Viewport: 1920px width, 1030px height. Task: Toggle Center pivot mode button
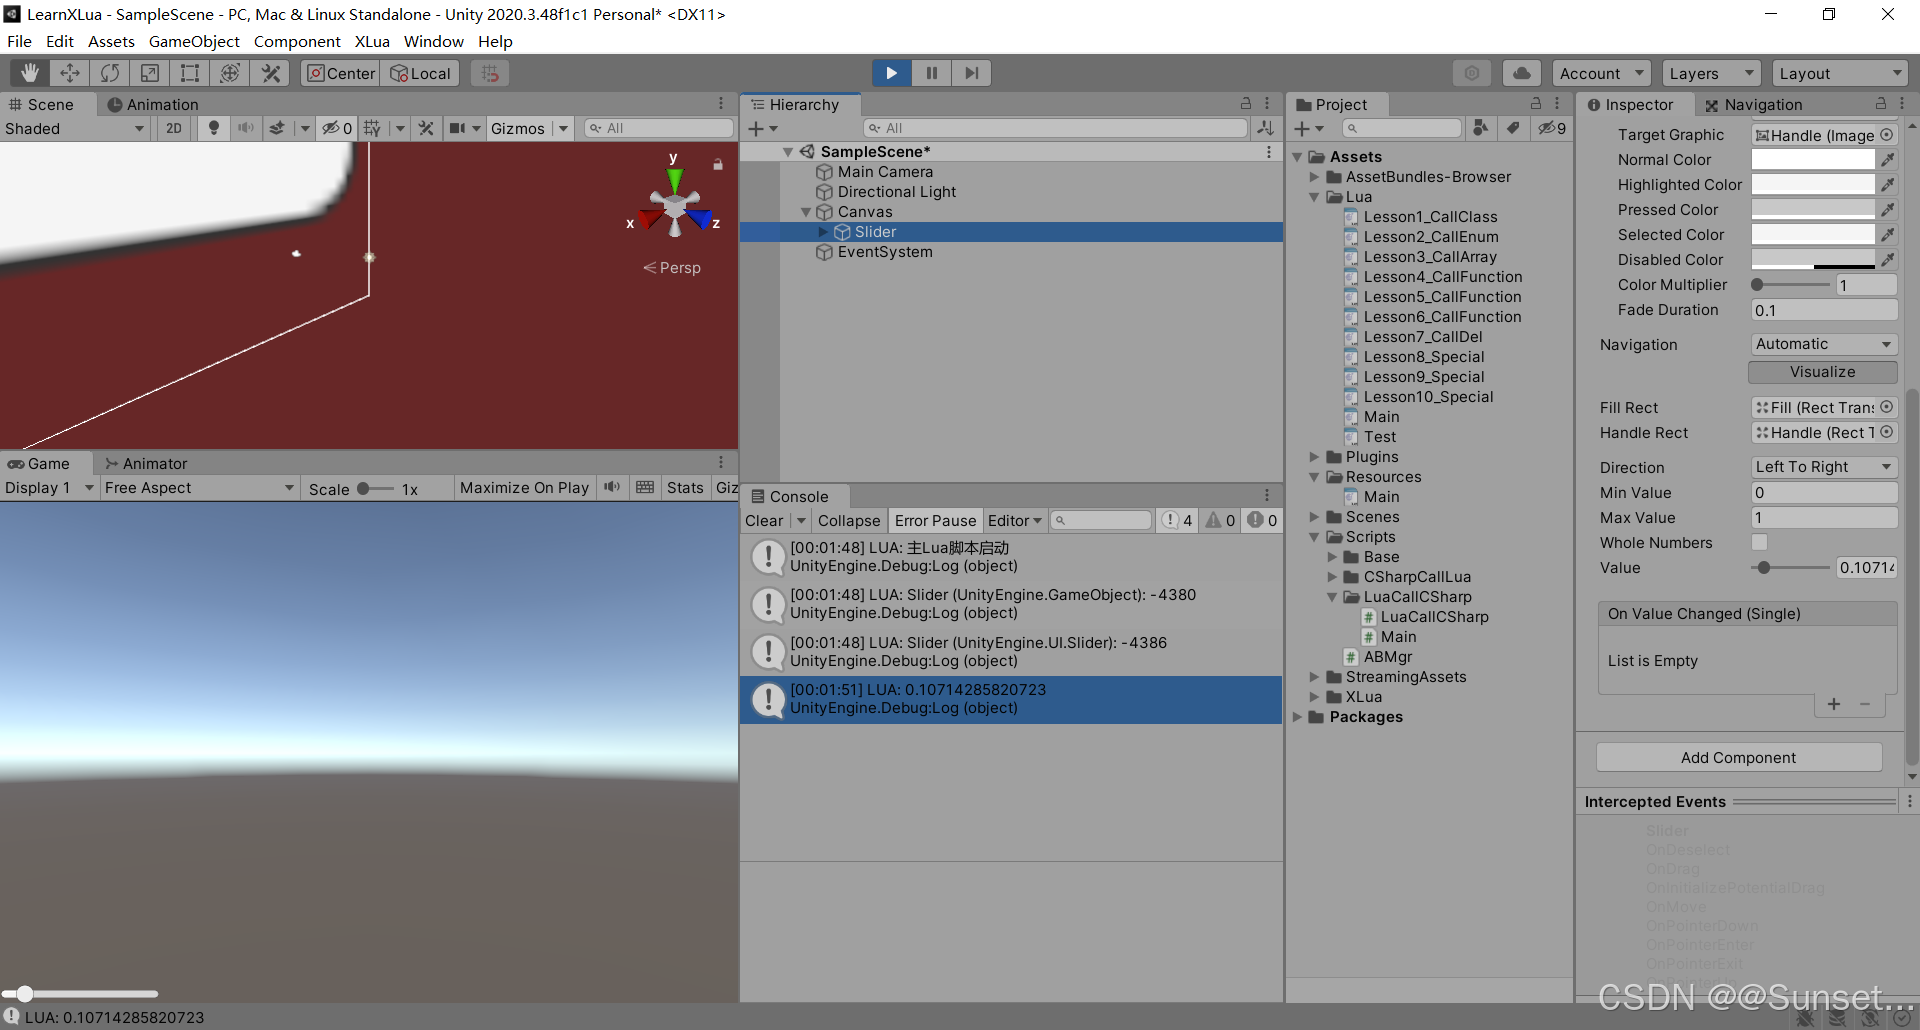(341, 73)
